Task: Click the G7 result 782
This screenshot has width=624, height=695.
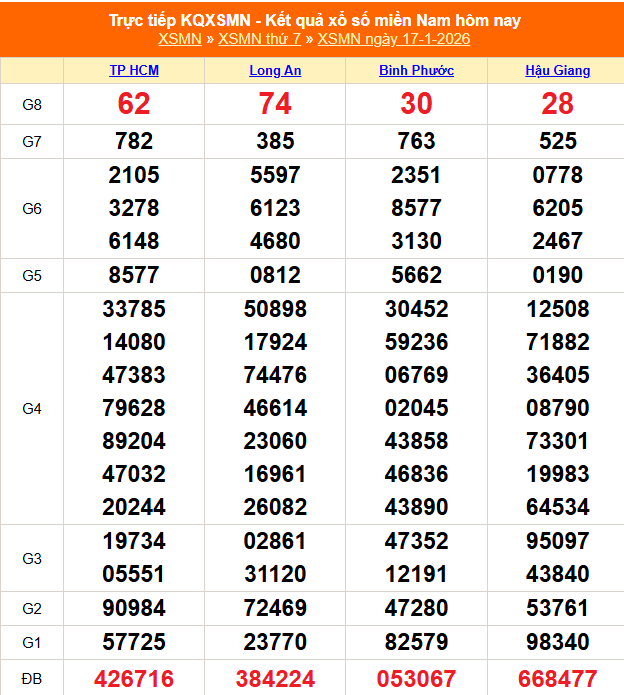Action: coord(134,141)
